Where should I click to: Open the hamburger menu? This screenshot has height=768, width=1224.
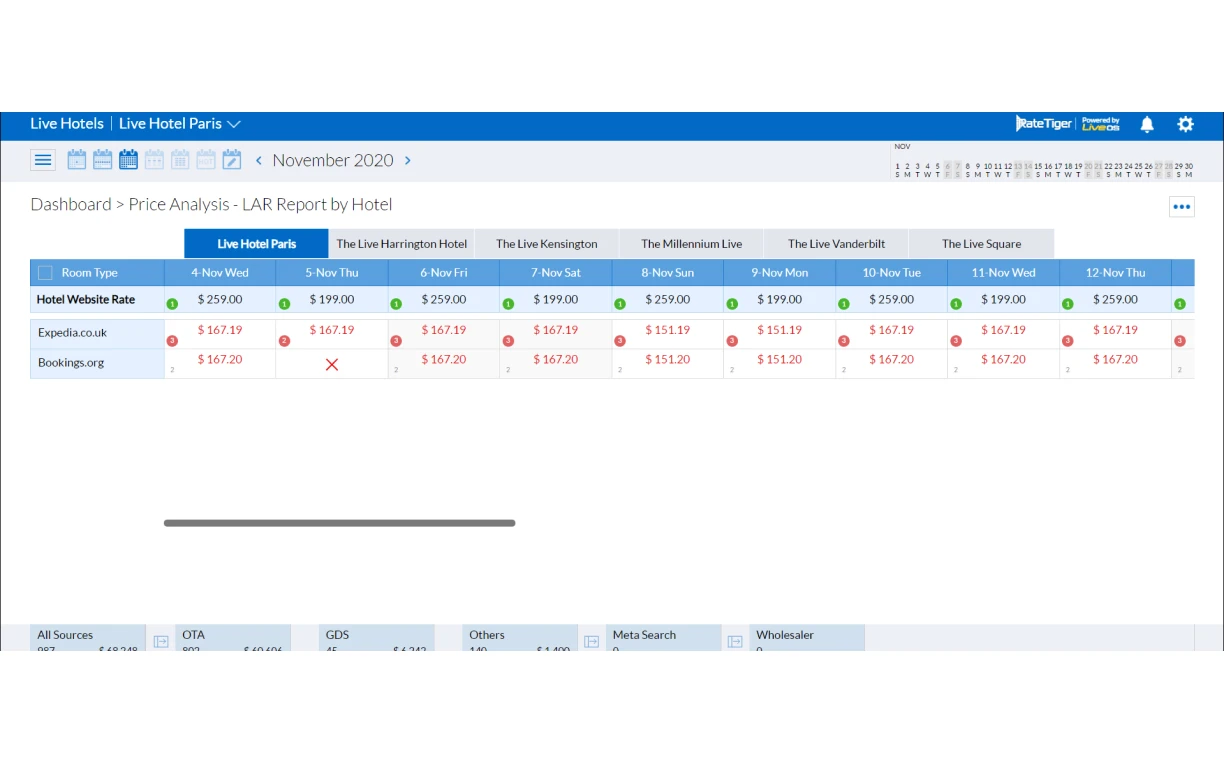coord(43,160)
